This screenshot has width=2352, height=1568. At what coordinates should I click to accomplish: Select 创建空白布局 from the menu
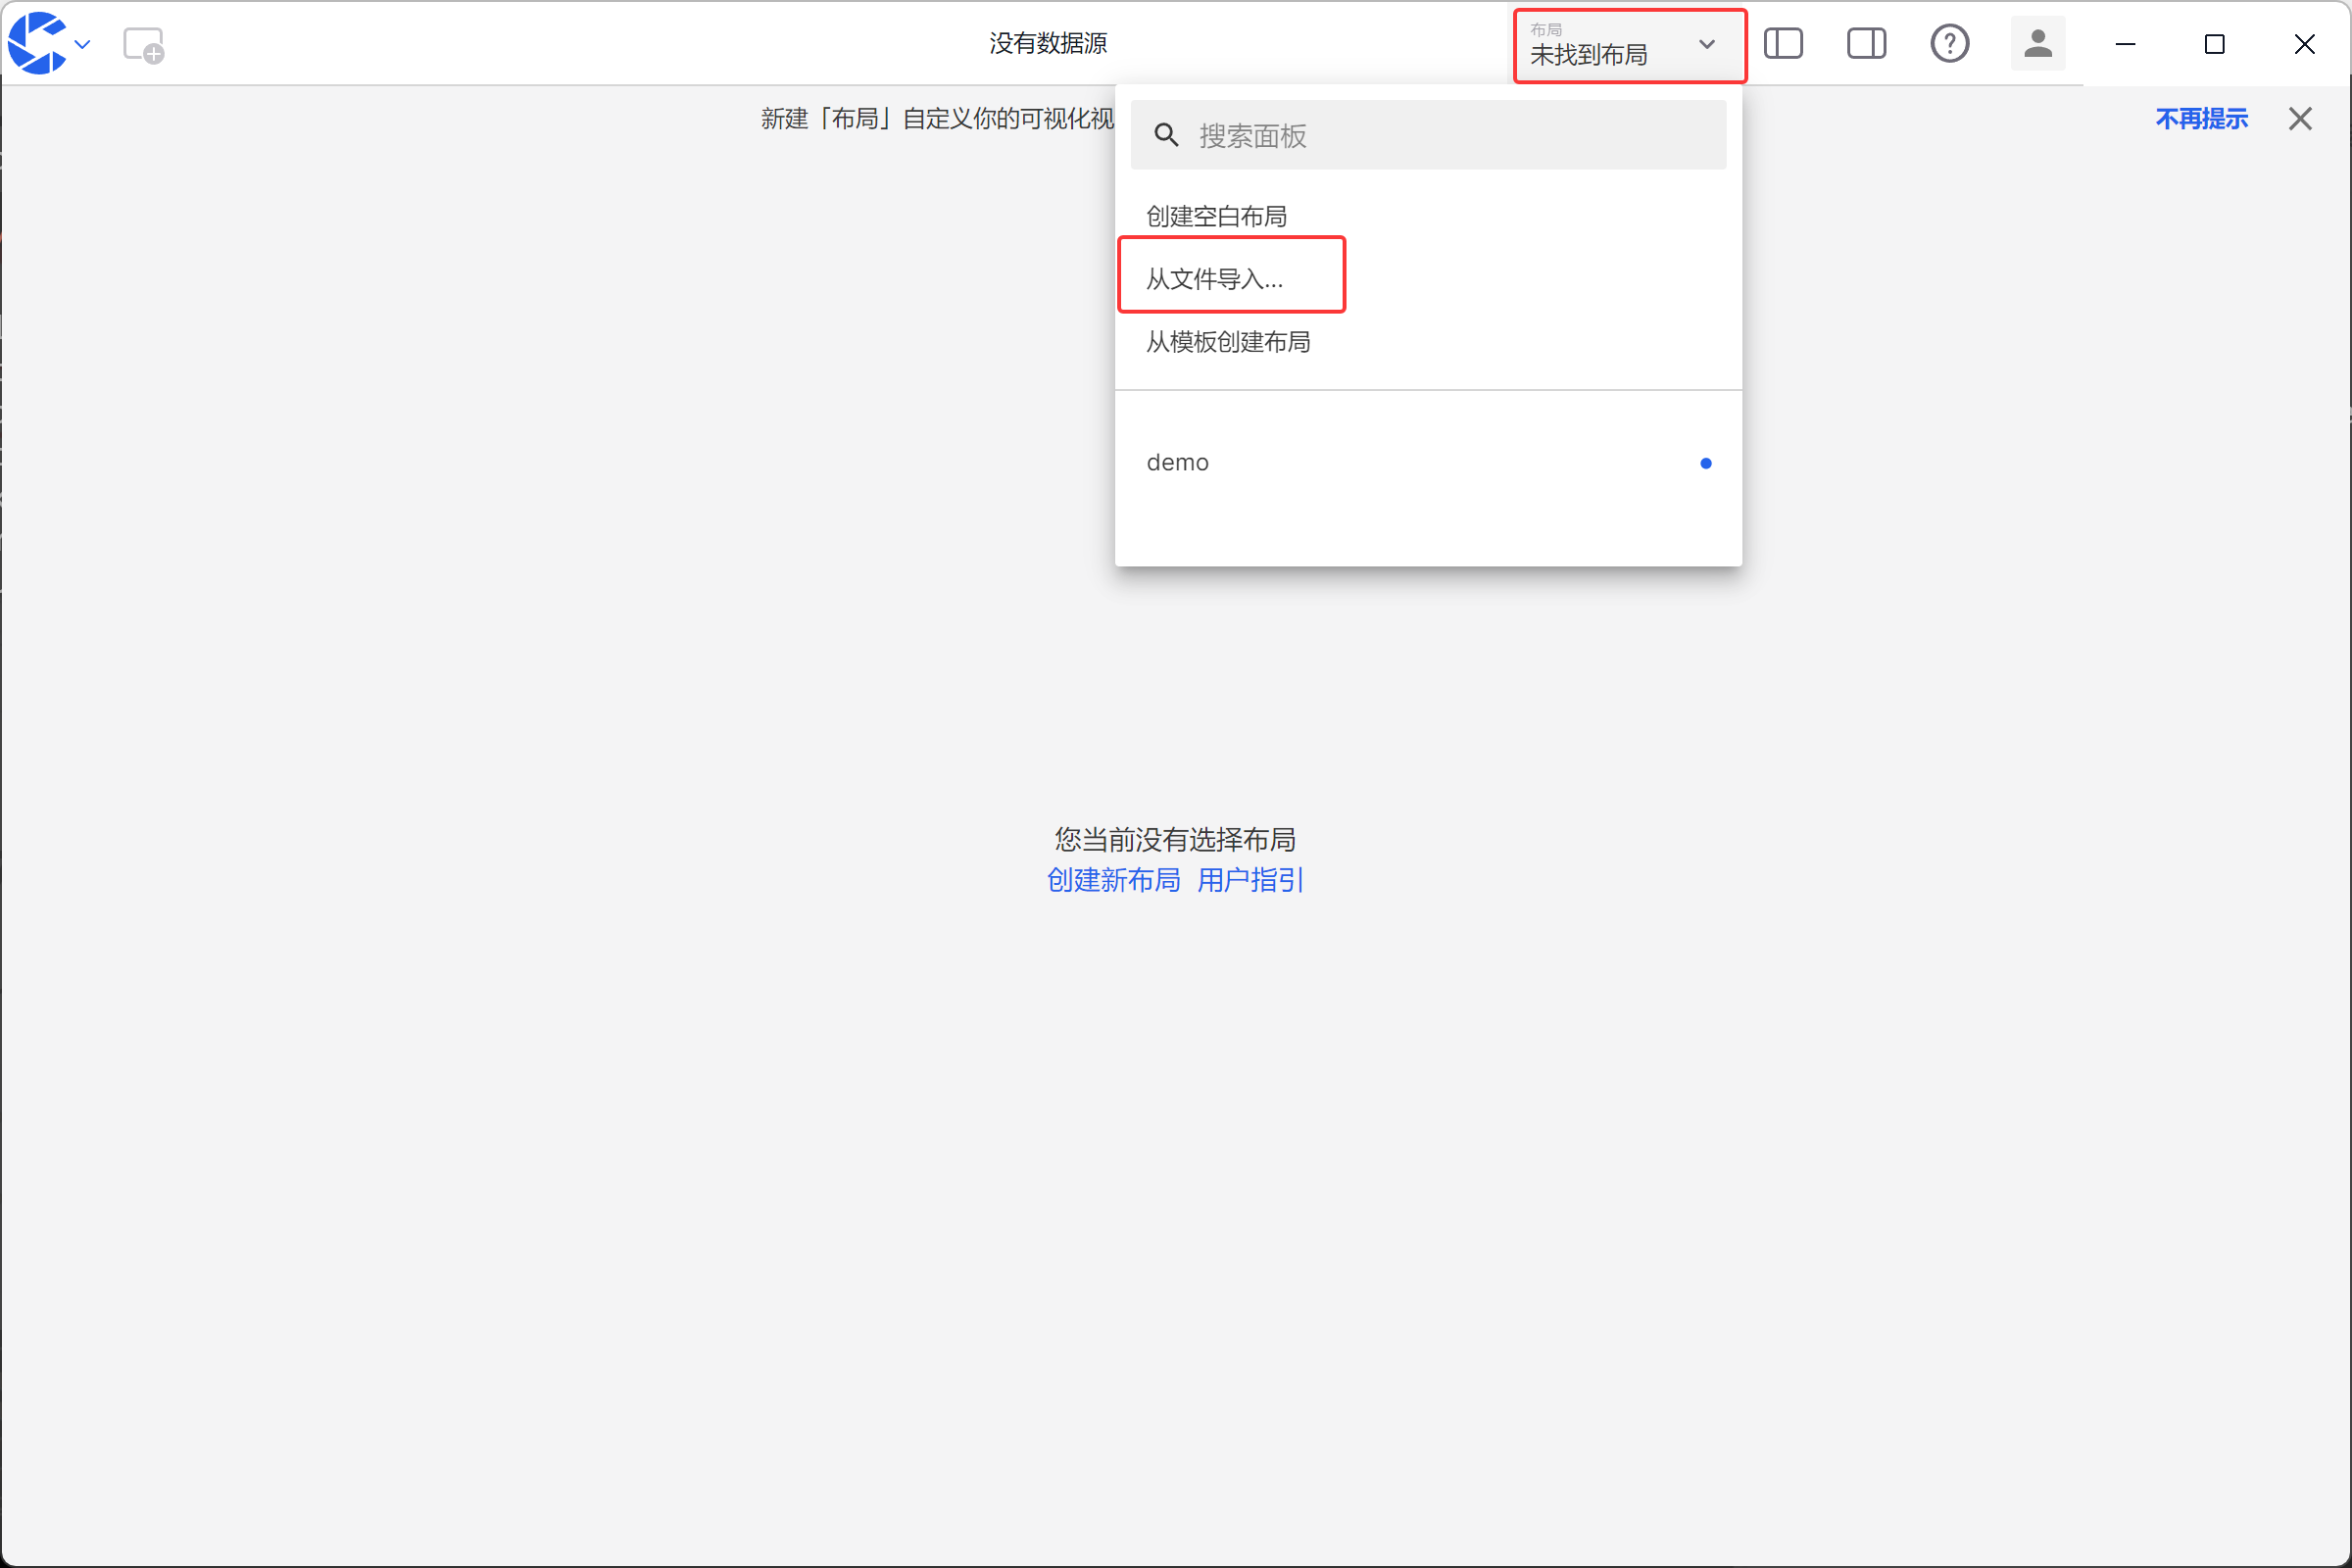point(1216,215)
